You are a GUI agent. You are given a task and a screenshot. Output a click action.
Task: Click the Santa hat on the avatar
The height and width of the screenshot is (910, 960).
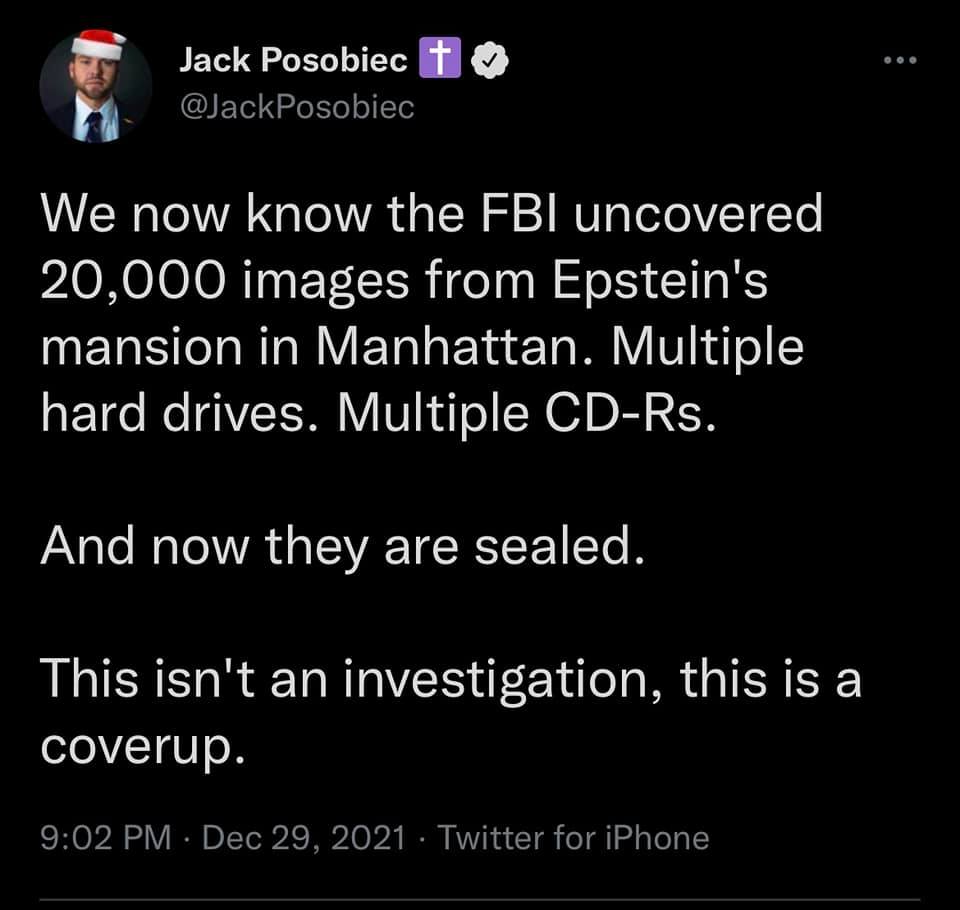97,43
